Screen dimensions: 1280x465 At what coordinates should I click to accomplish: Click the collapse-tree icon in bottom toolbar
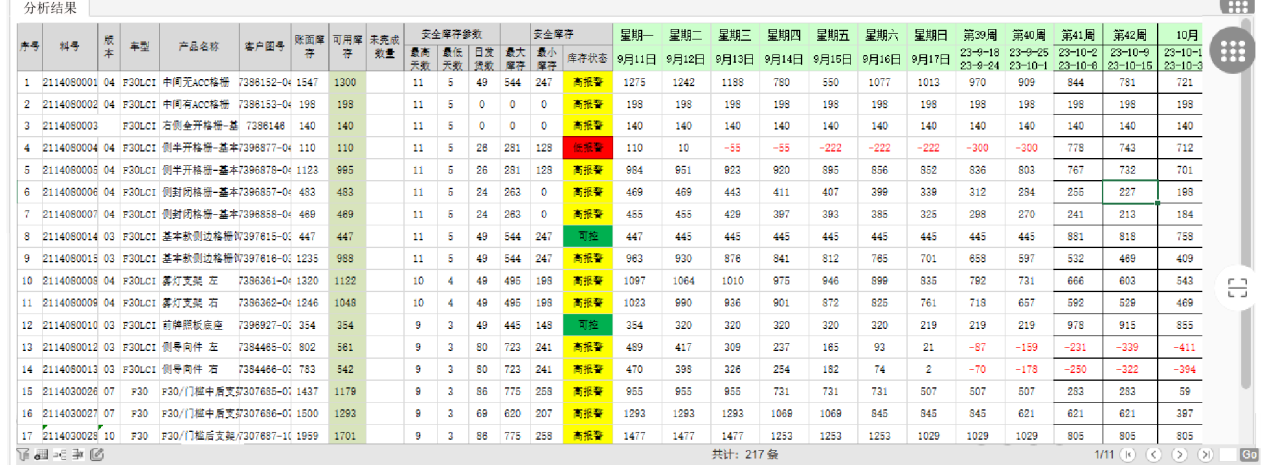(79, 455)
